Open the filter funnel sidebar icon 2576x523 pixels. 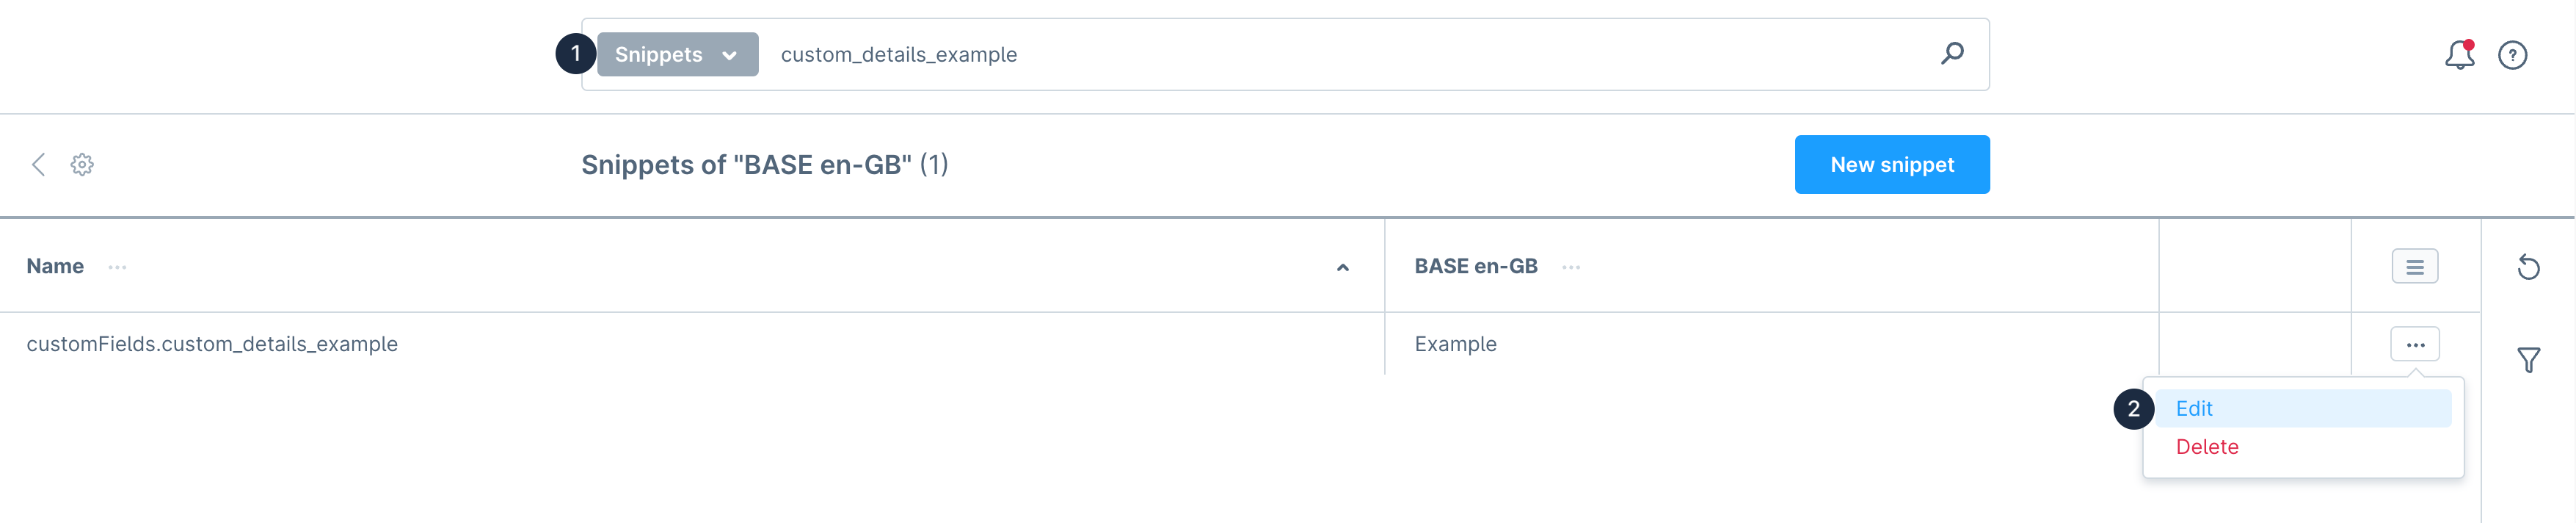tap(2528, 360)
